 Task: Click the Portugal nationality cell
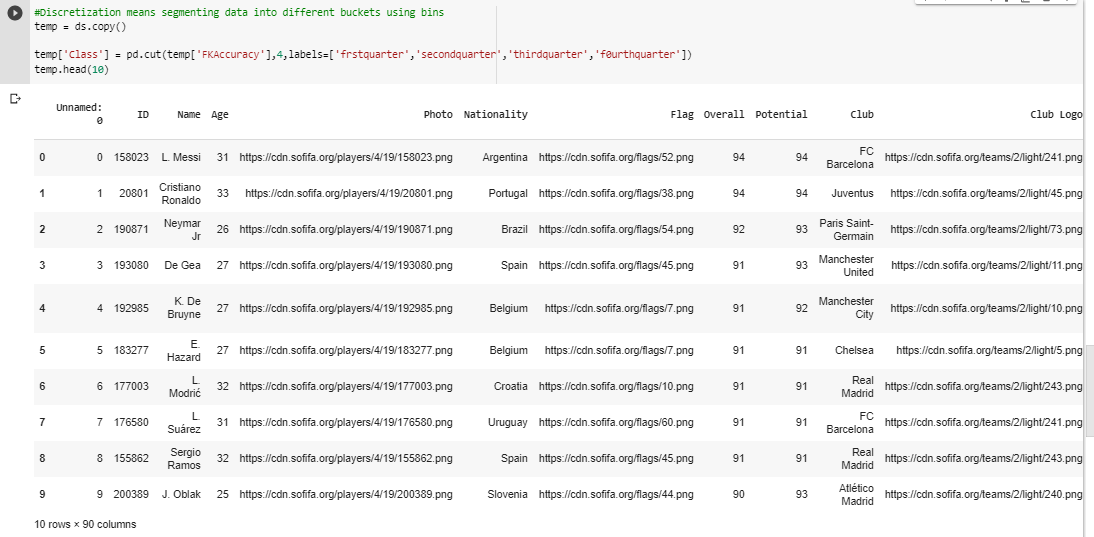click(508, 194)
